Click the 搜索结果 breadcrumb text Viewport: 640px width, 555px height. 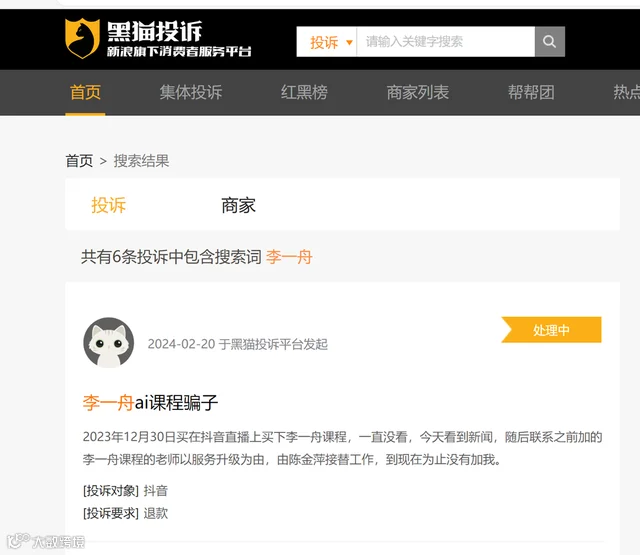(x=141, y=161)
